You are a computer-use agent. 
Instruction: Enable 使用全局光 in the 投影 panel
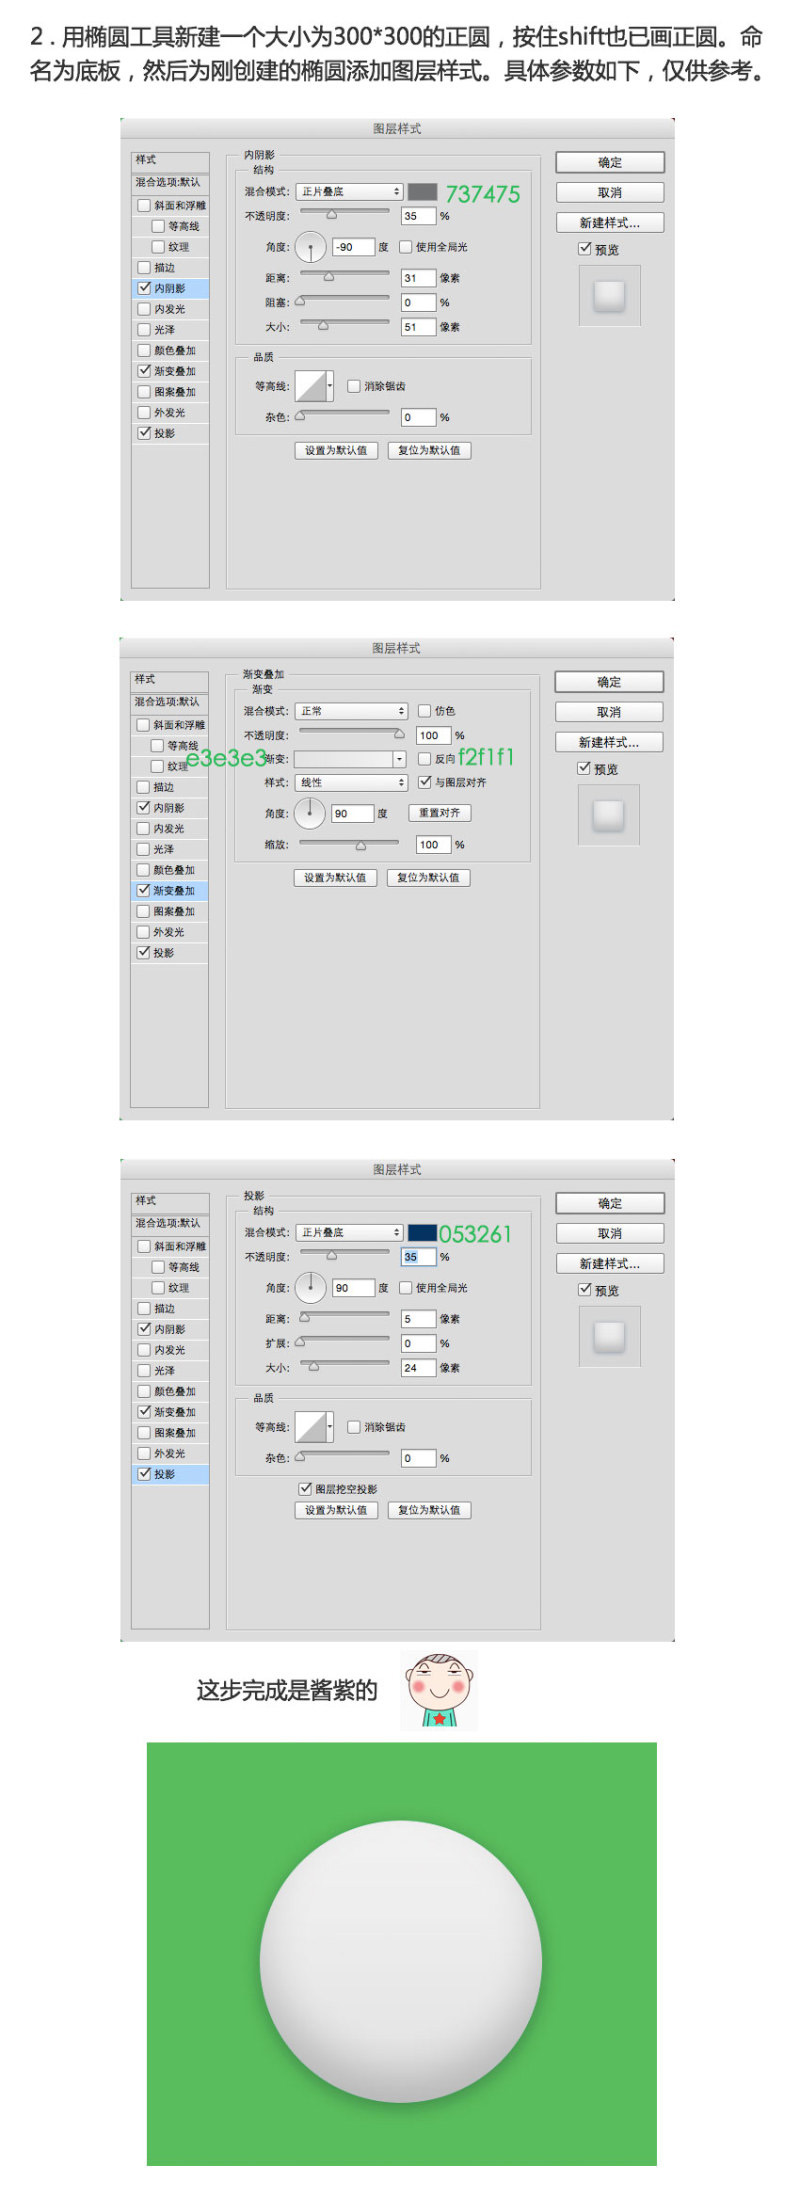pyautogui.click(x=406, y=1288)
